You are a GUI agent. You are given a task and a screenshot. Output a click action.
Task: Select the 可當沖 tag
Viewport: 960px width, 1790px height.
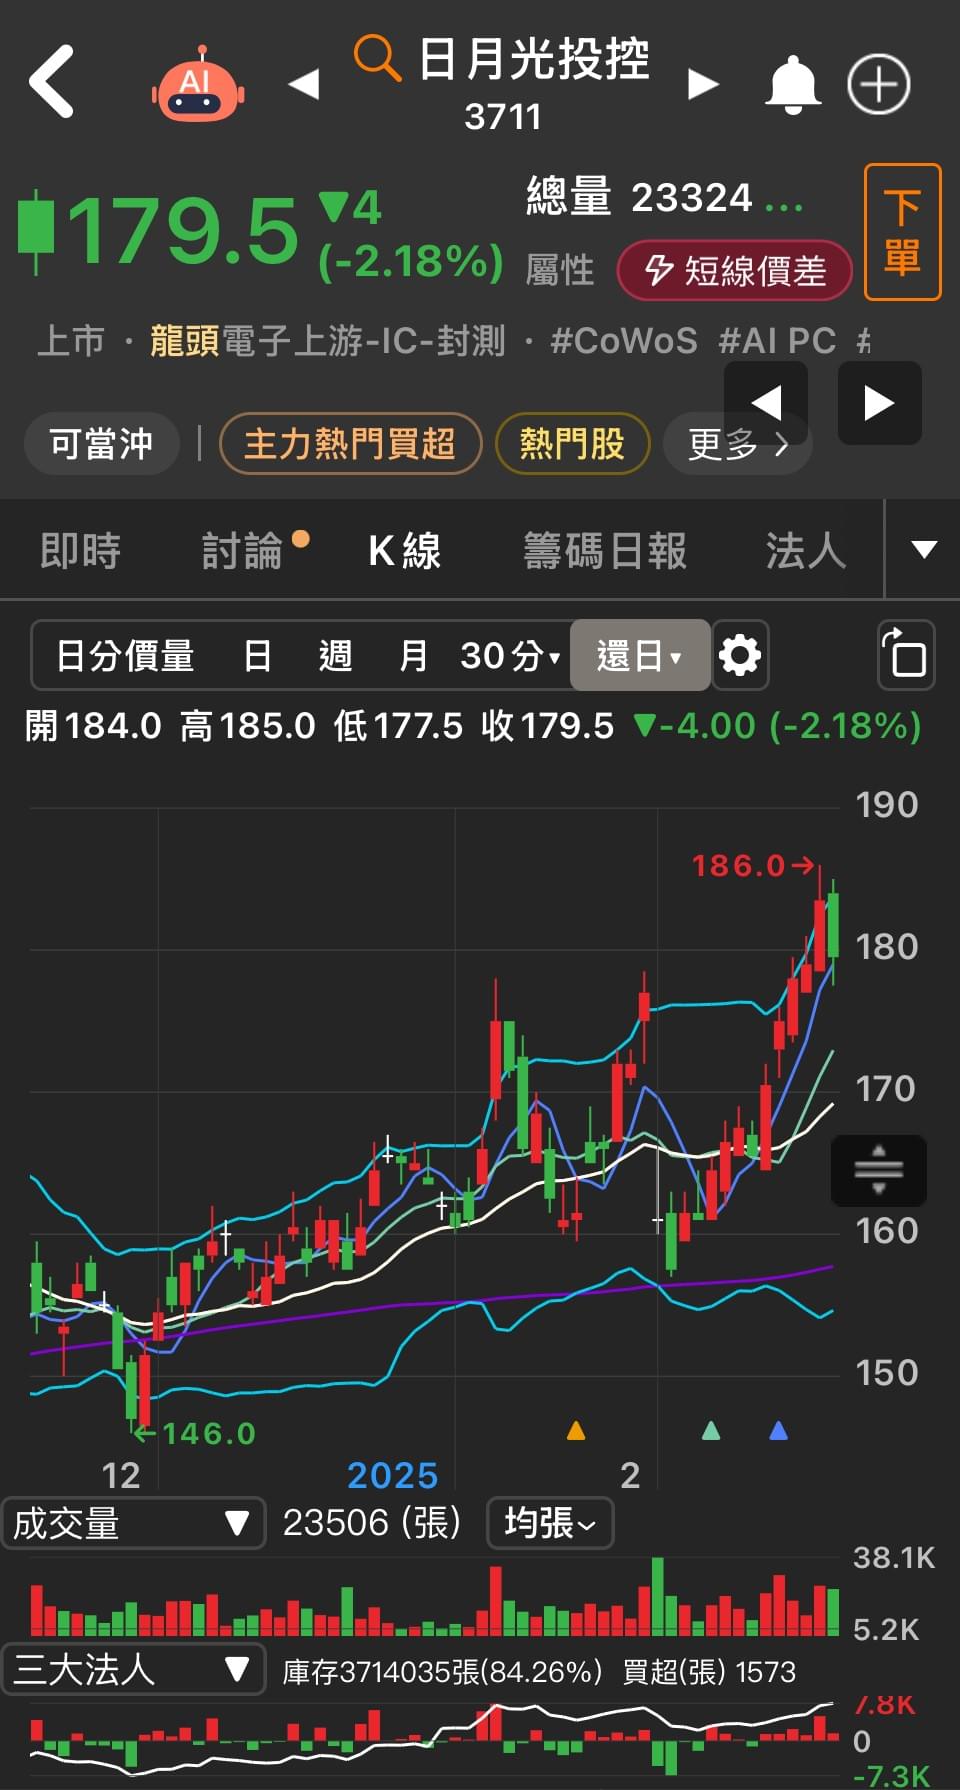pos(101,443)
